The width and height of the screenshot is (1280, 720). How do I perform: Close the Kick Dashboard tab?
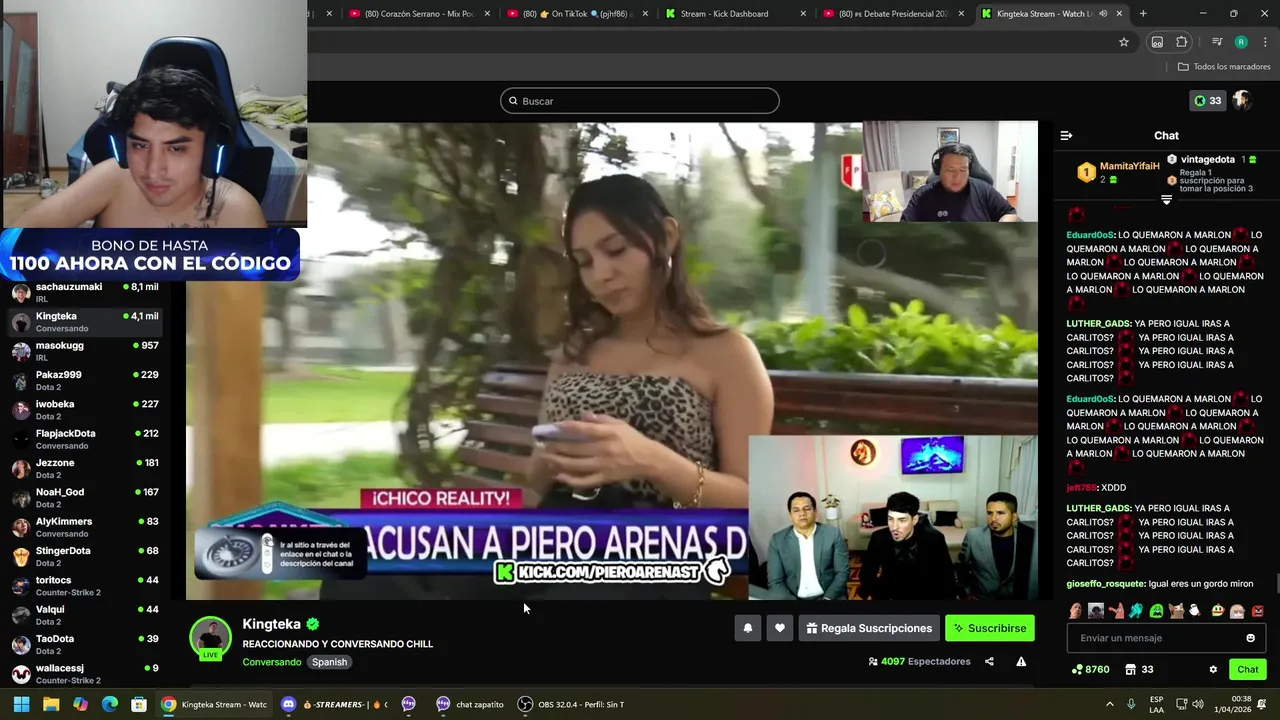click(x=804, y=14)
